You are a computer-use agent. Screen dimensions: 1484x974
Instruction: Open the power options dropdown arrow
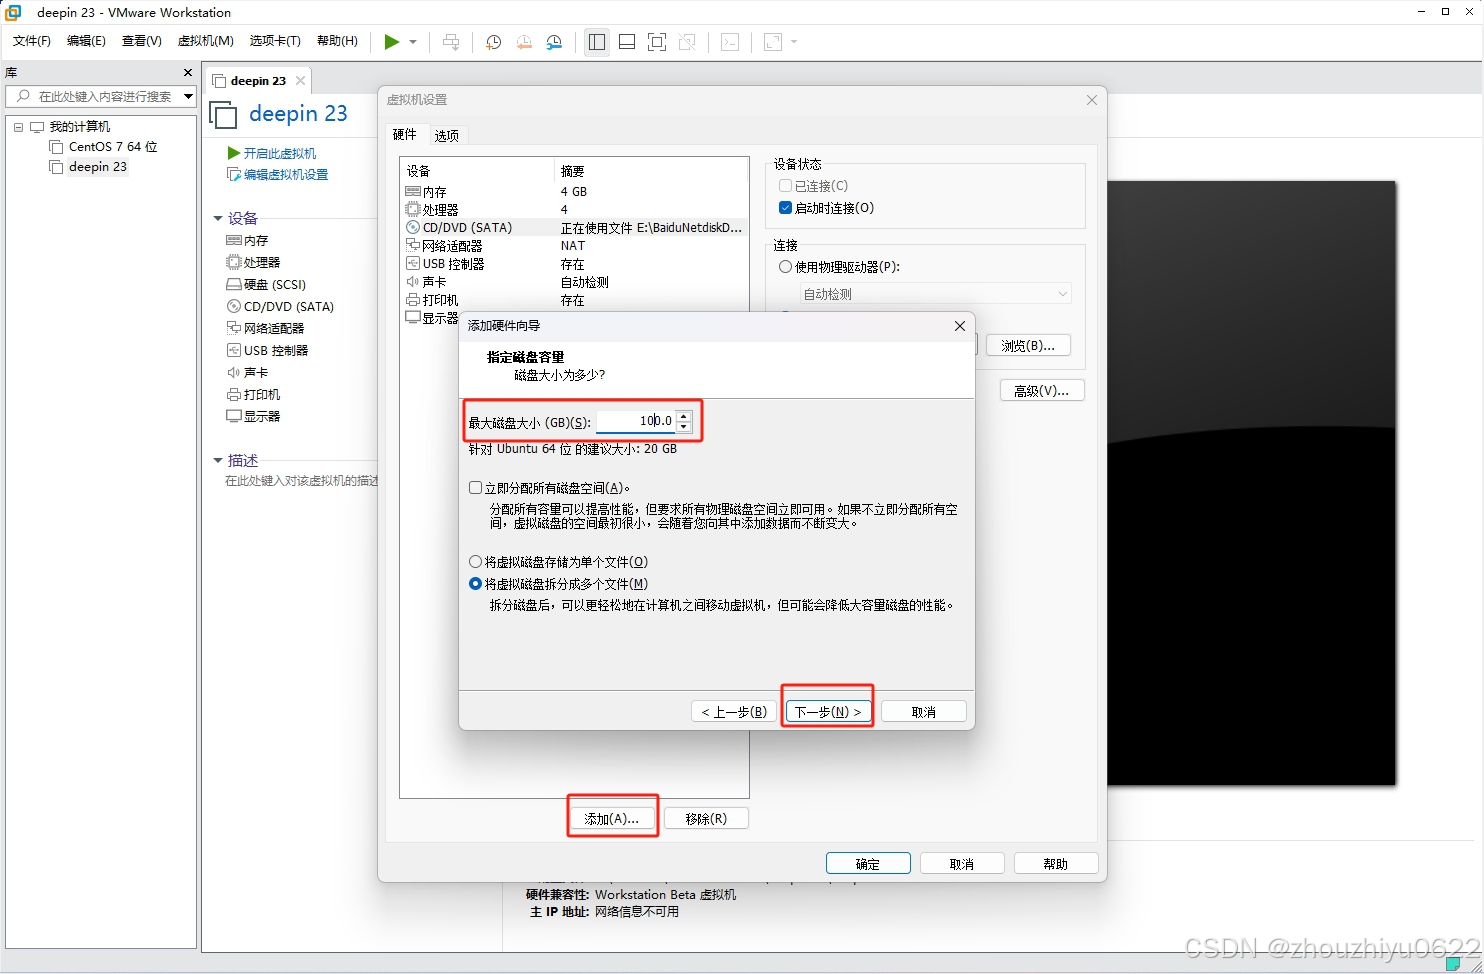413,42
